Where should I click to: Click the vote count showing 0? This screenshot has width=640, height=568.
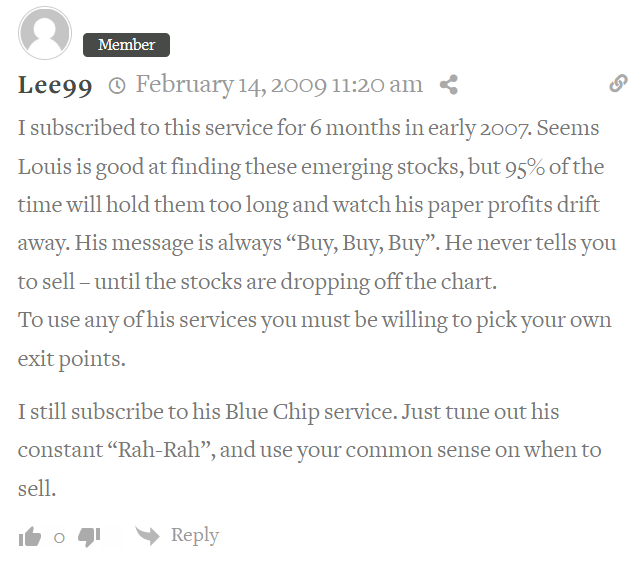click(59, 538)
